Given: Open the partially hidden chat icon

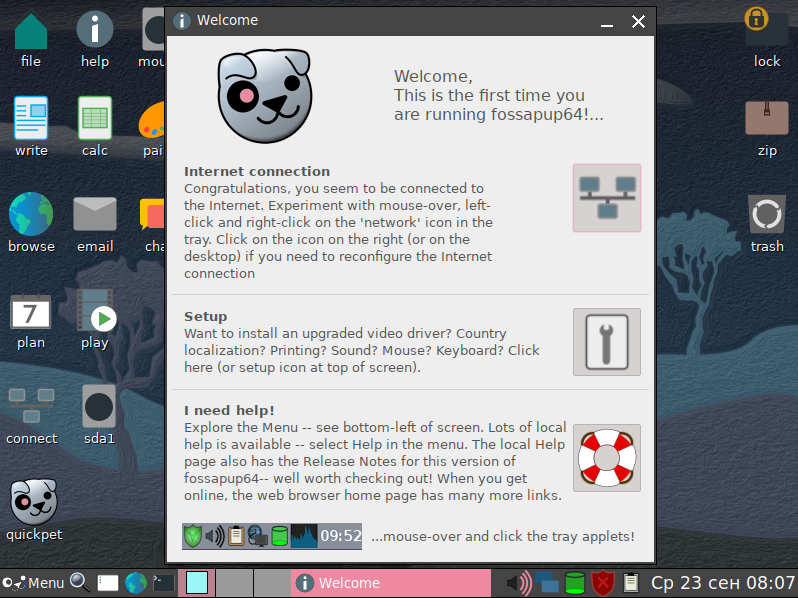Looking at the screenshot, I should [x=152, y=215].
